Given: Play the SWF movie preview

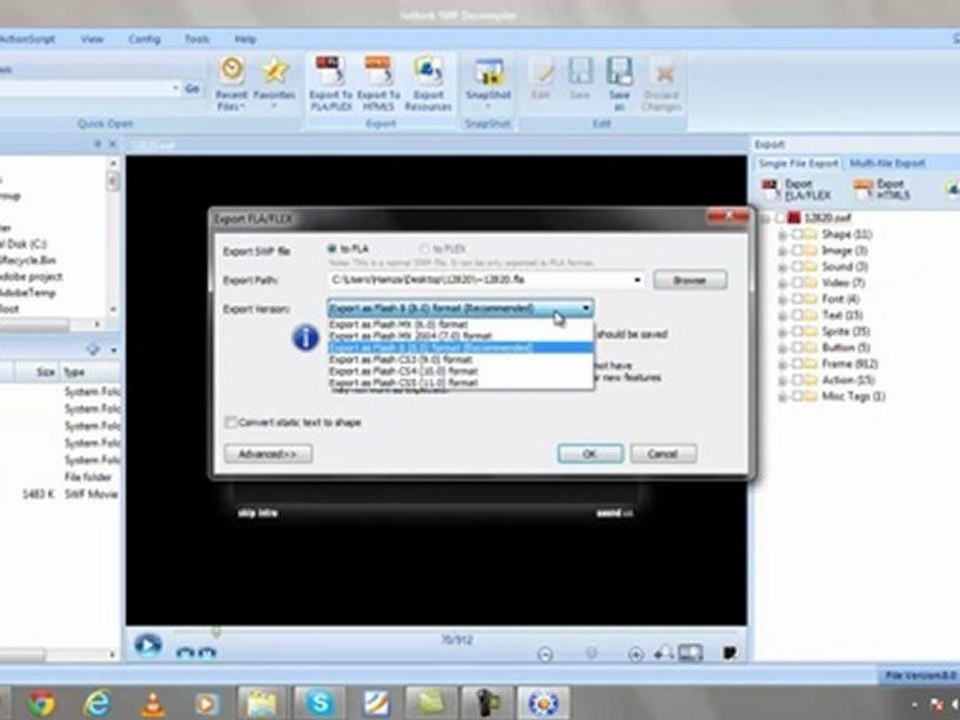Looking at the screenshot, I should [x=148, y=645].
